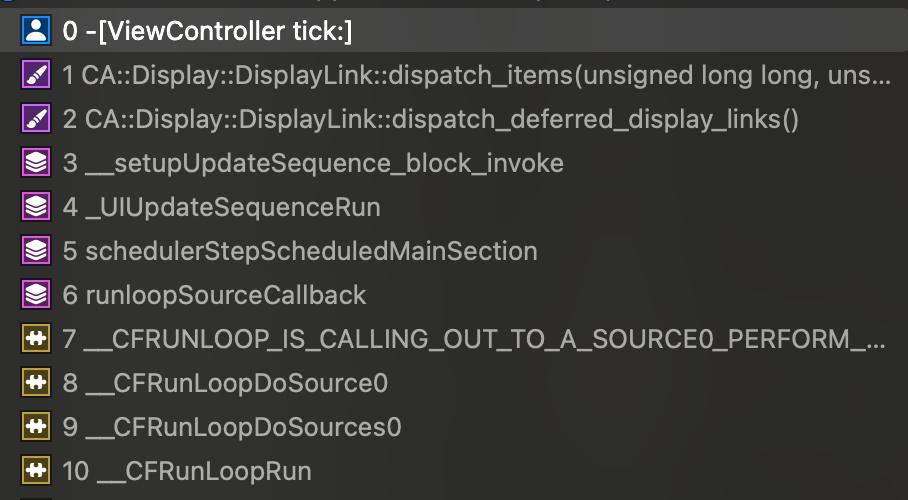908x500 pixels.
Task: Click the user code icon for frame 0
Action: [x=35, y=32]
